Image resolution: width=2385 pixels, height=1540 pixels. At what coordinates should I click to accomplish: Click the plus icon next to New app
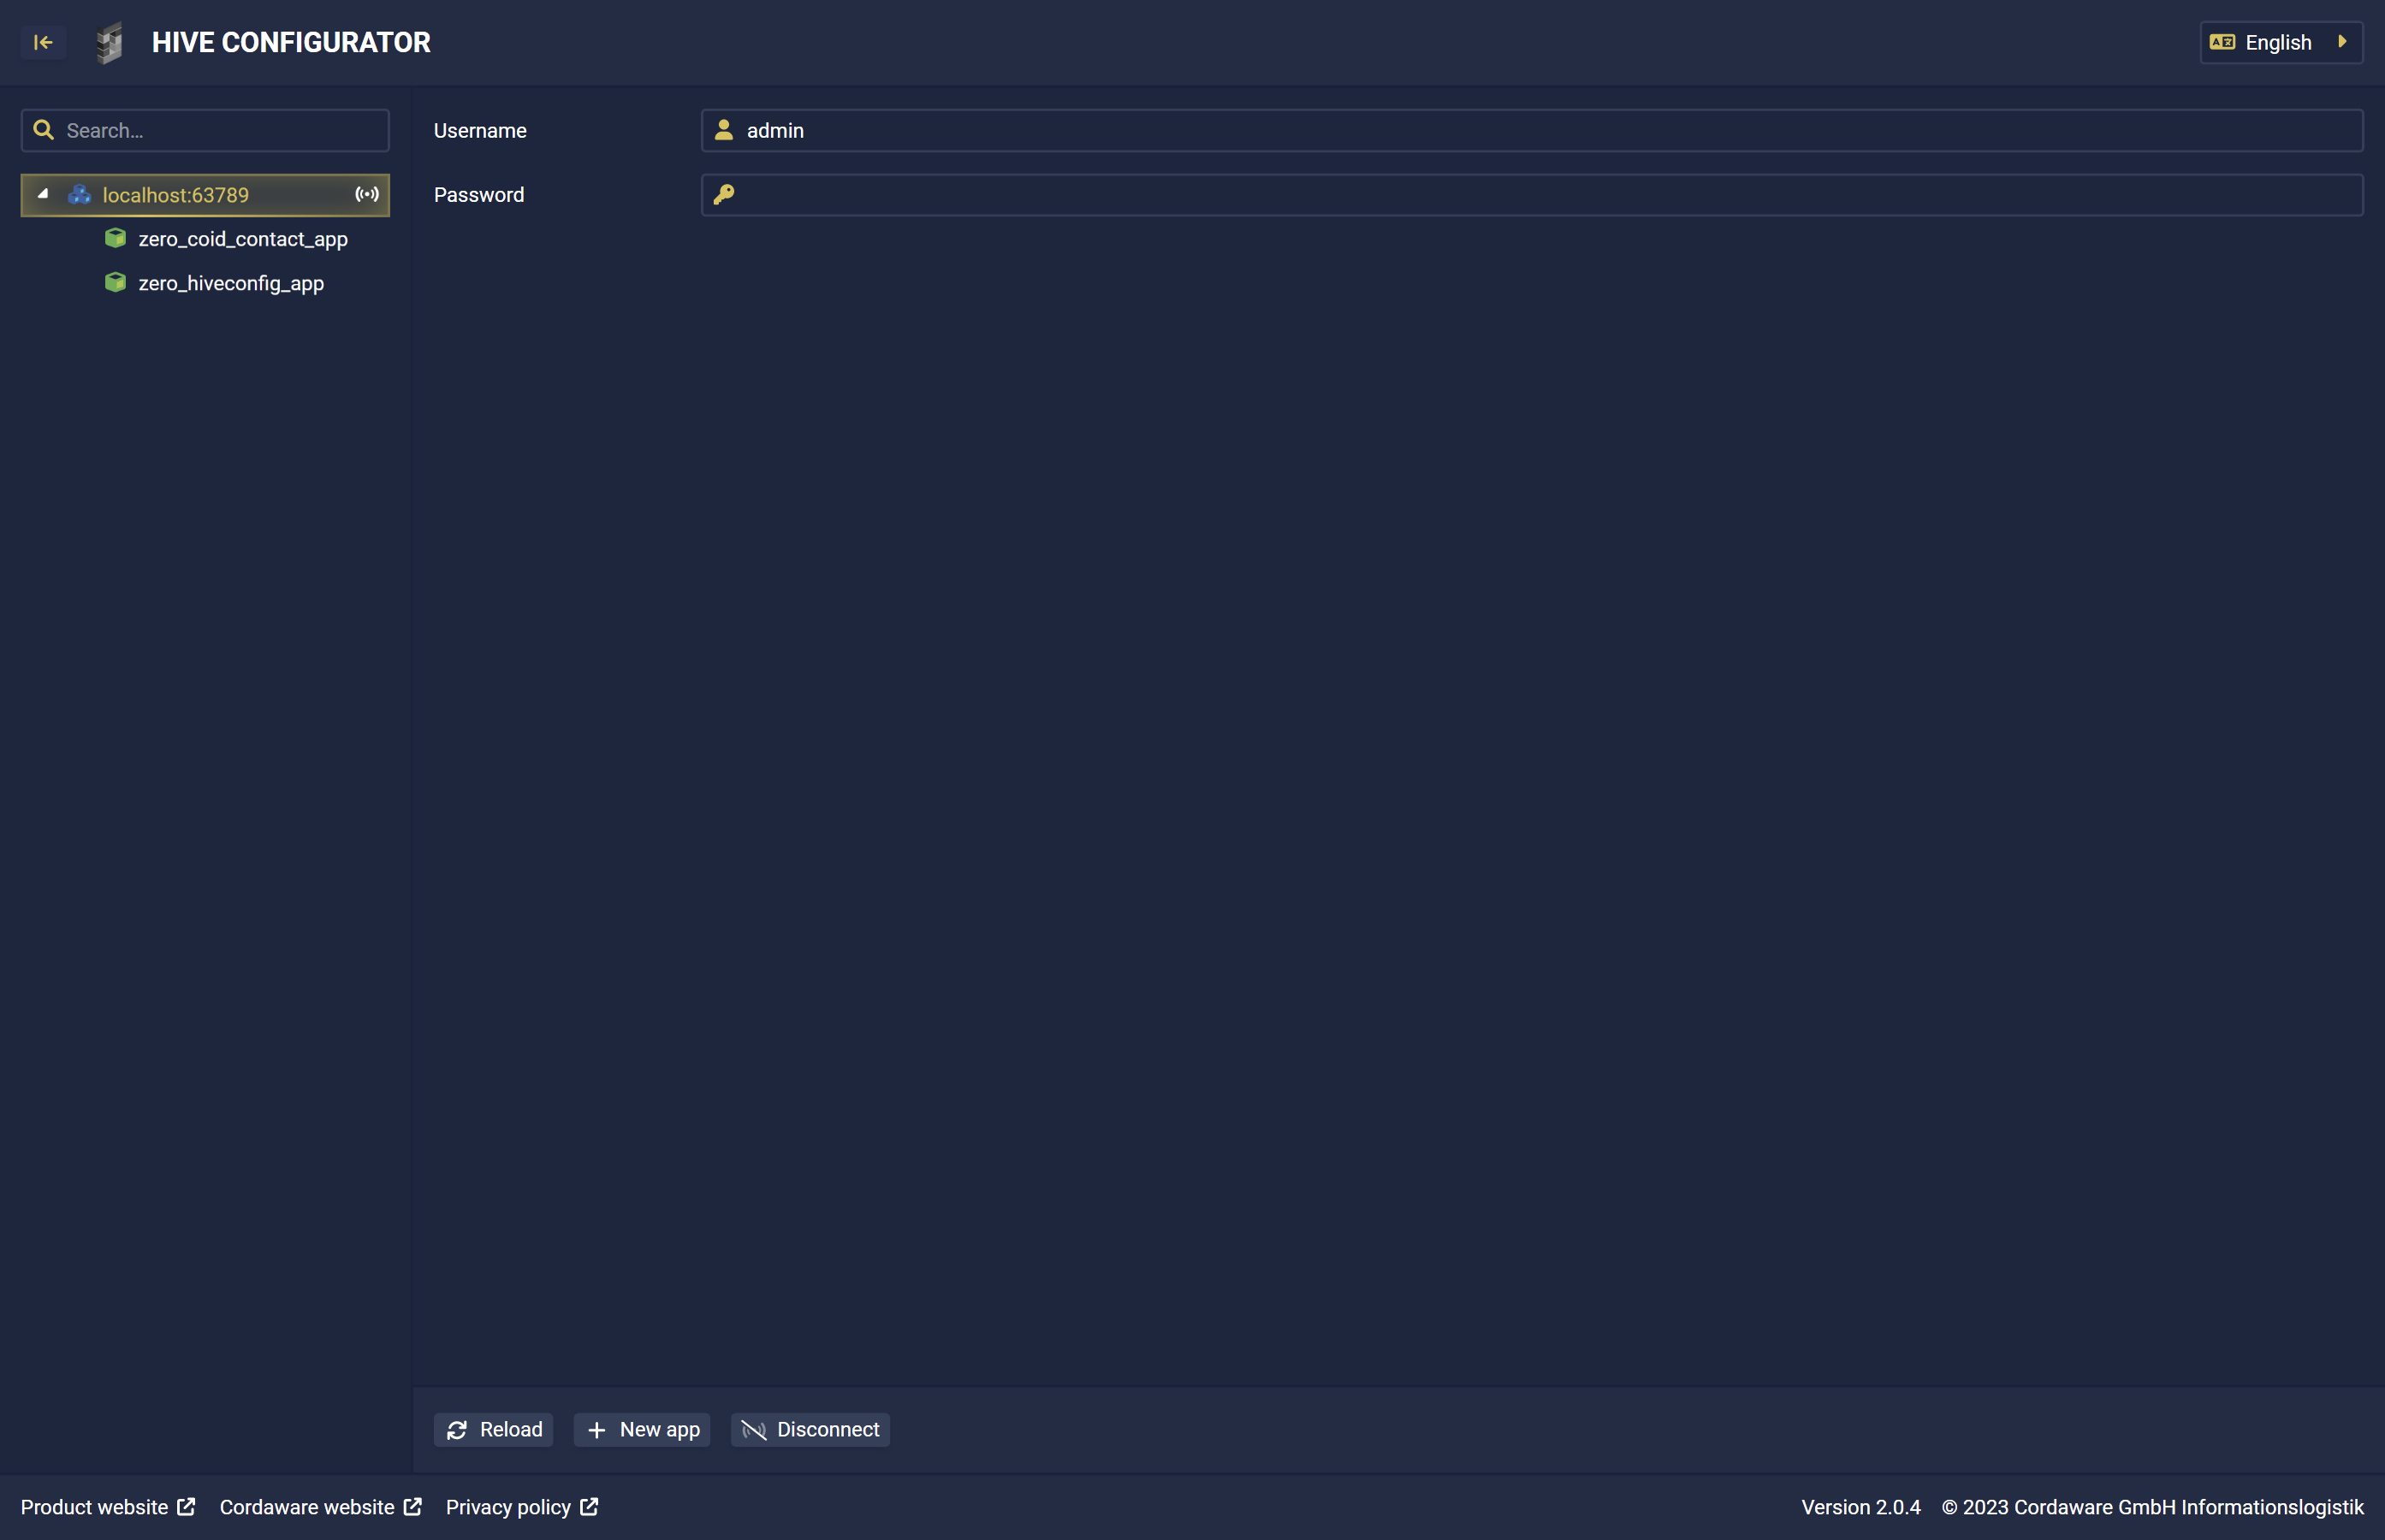tap(596, 1430)
